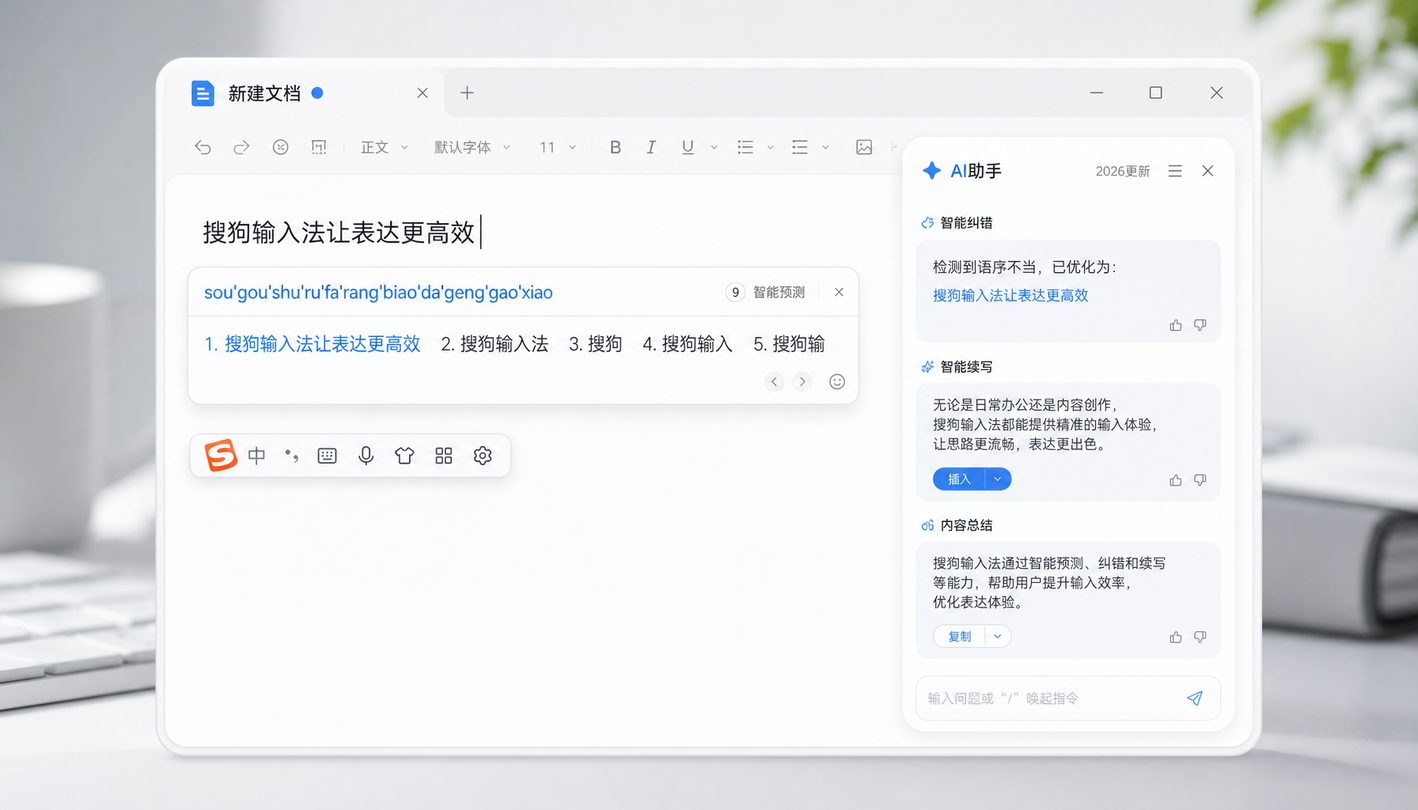Click 插入 button in 智能续写

(959, 479)
